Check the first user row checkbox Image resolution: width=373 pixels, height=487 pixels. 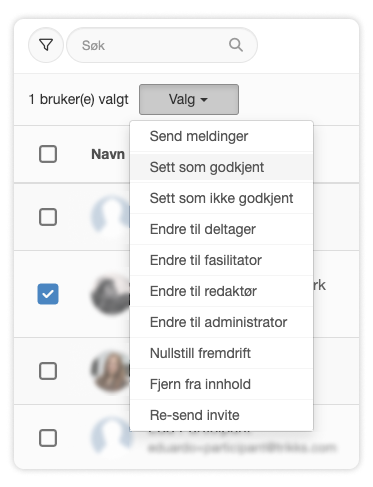click(x=48, y=217)
